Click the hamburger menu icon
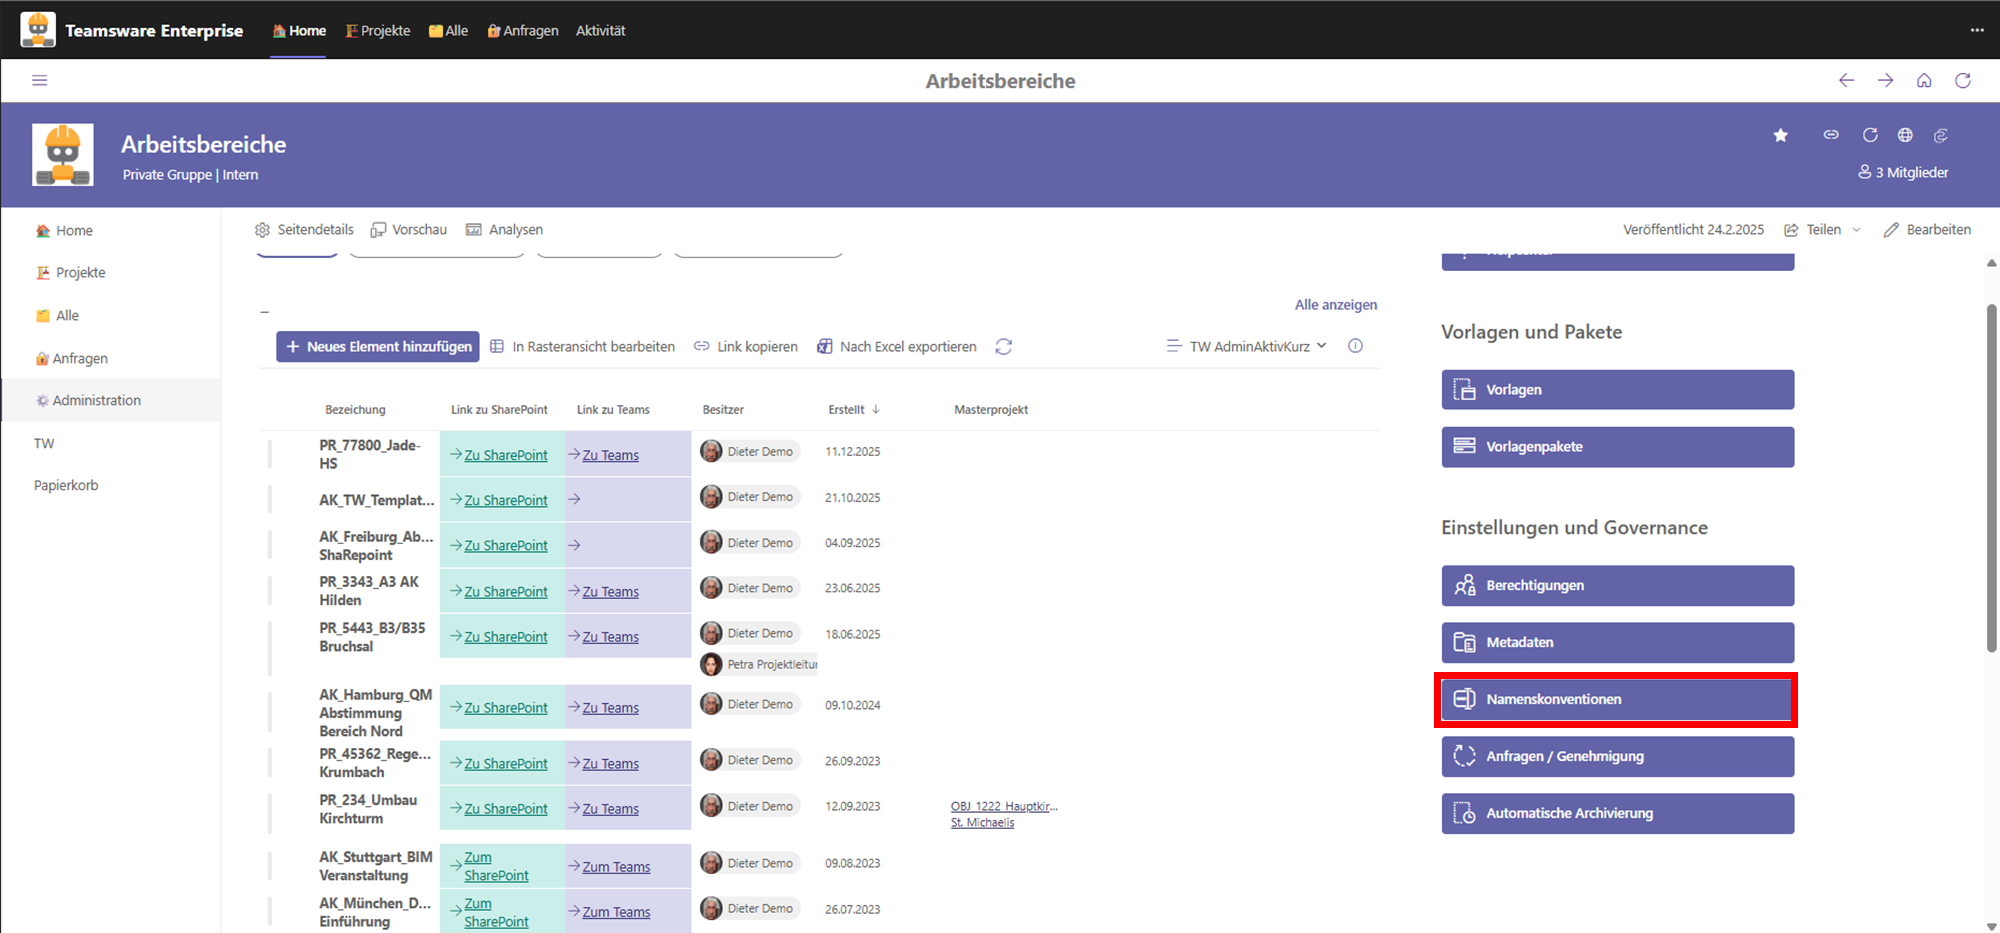Image resolution: width=2000 pixels, height=933 pixels. tap(39, 80)
